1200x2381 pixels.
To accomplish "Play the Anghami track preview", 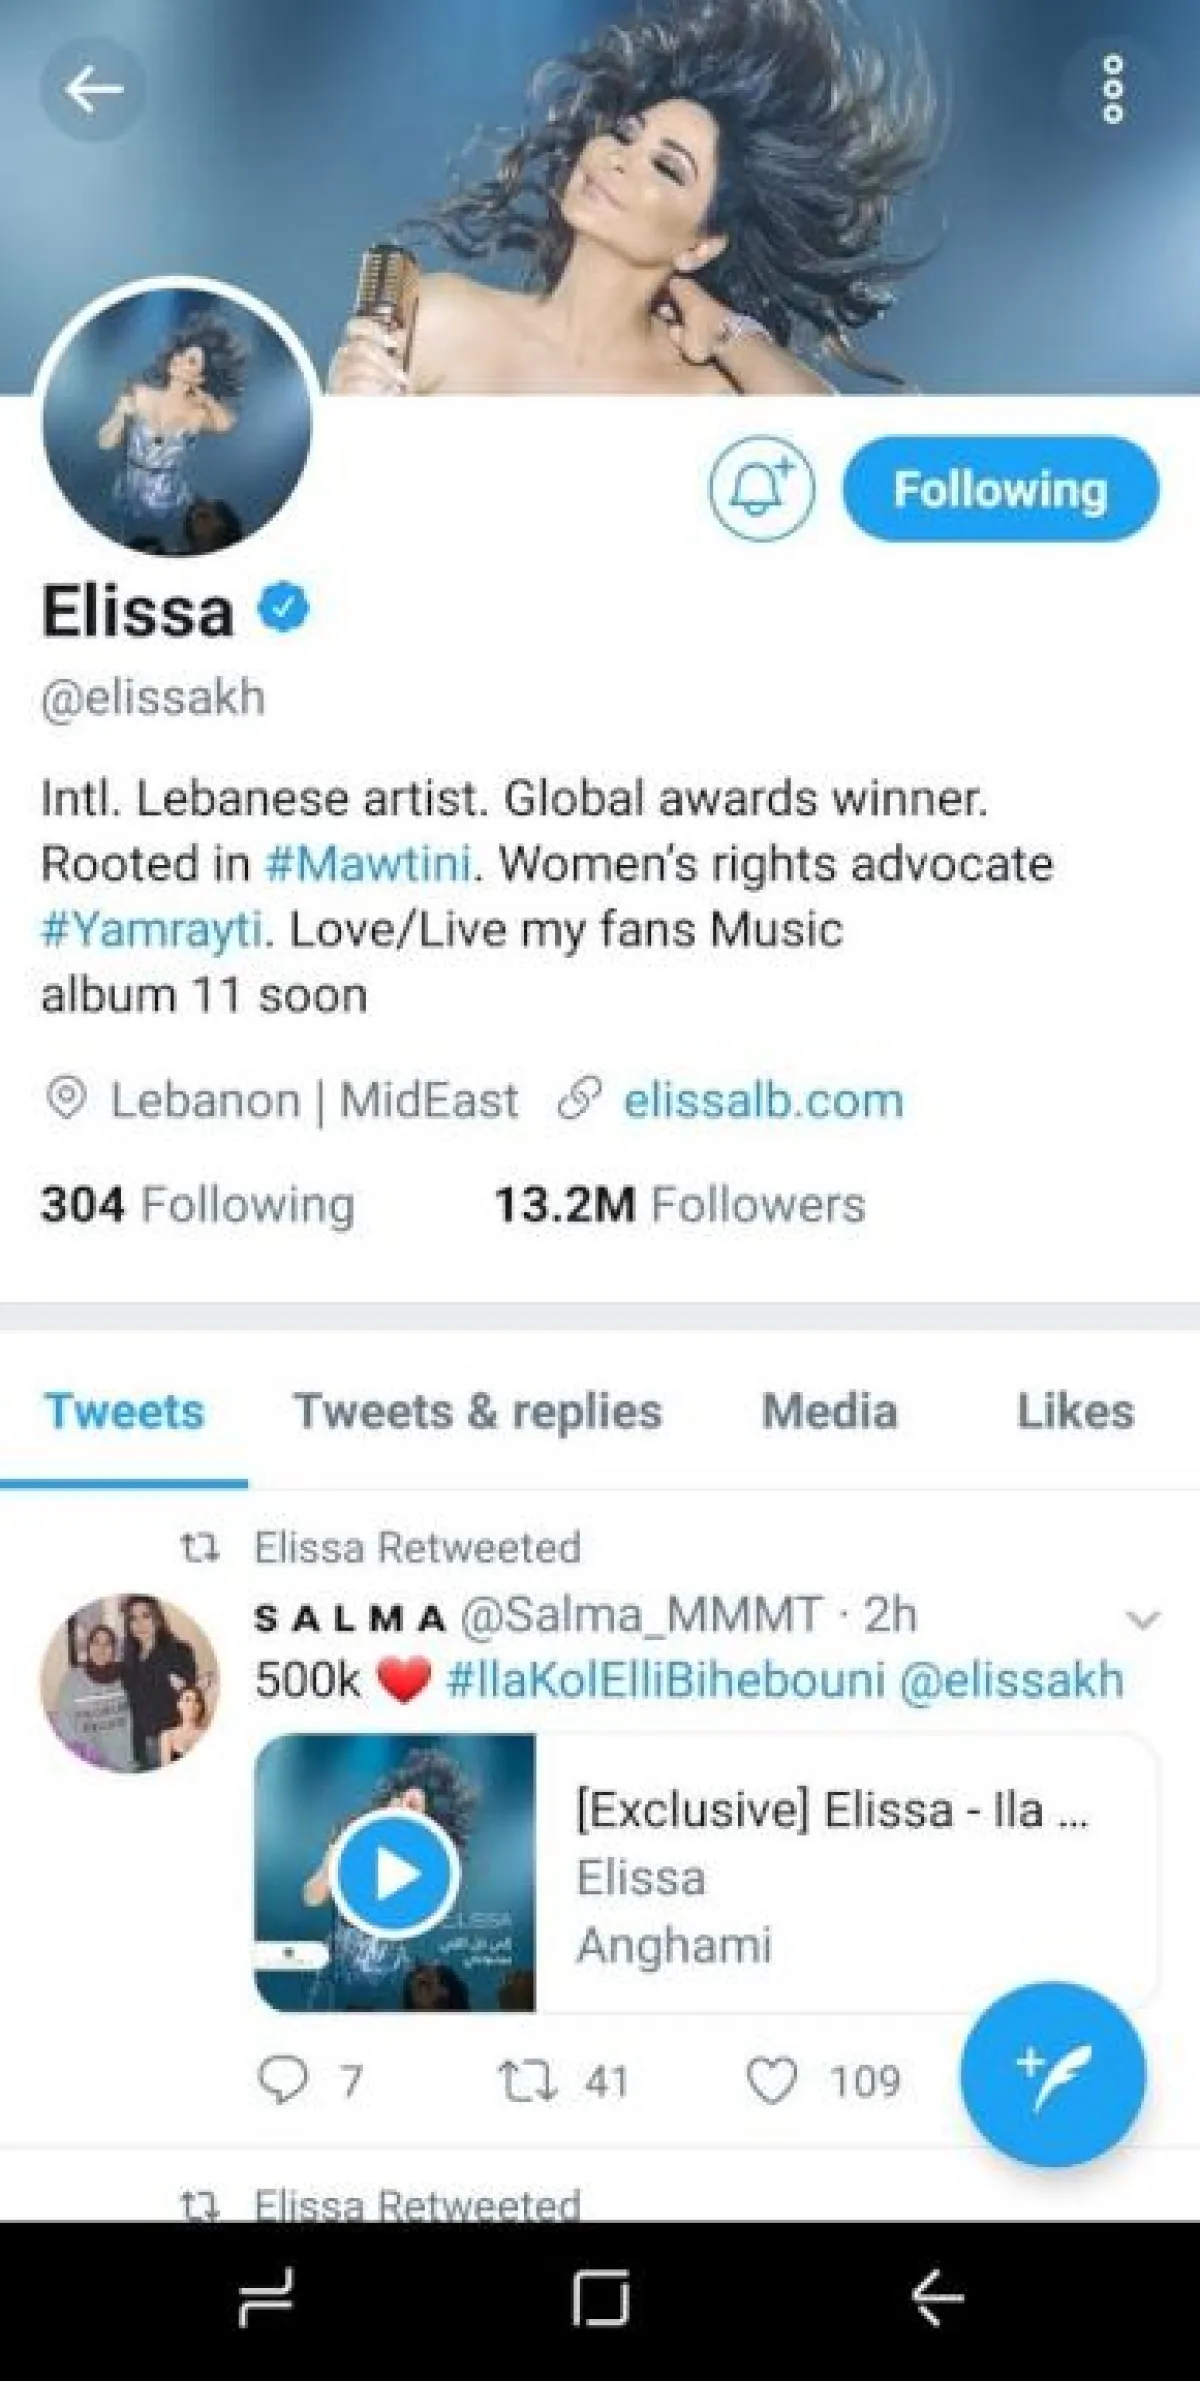I will point(395,1872).
